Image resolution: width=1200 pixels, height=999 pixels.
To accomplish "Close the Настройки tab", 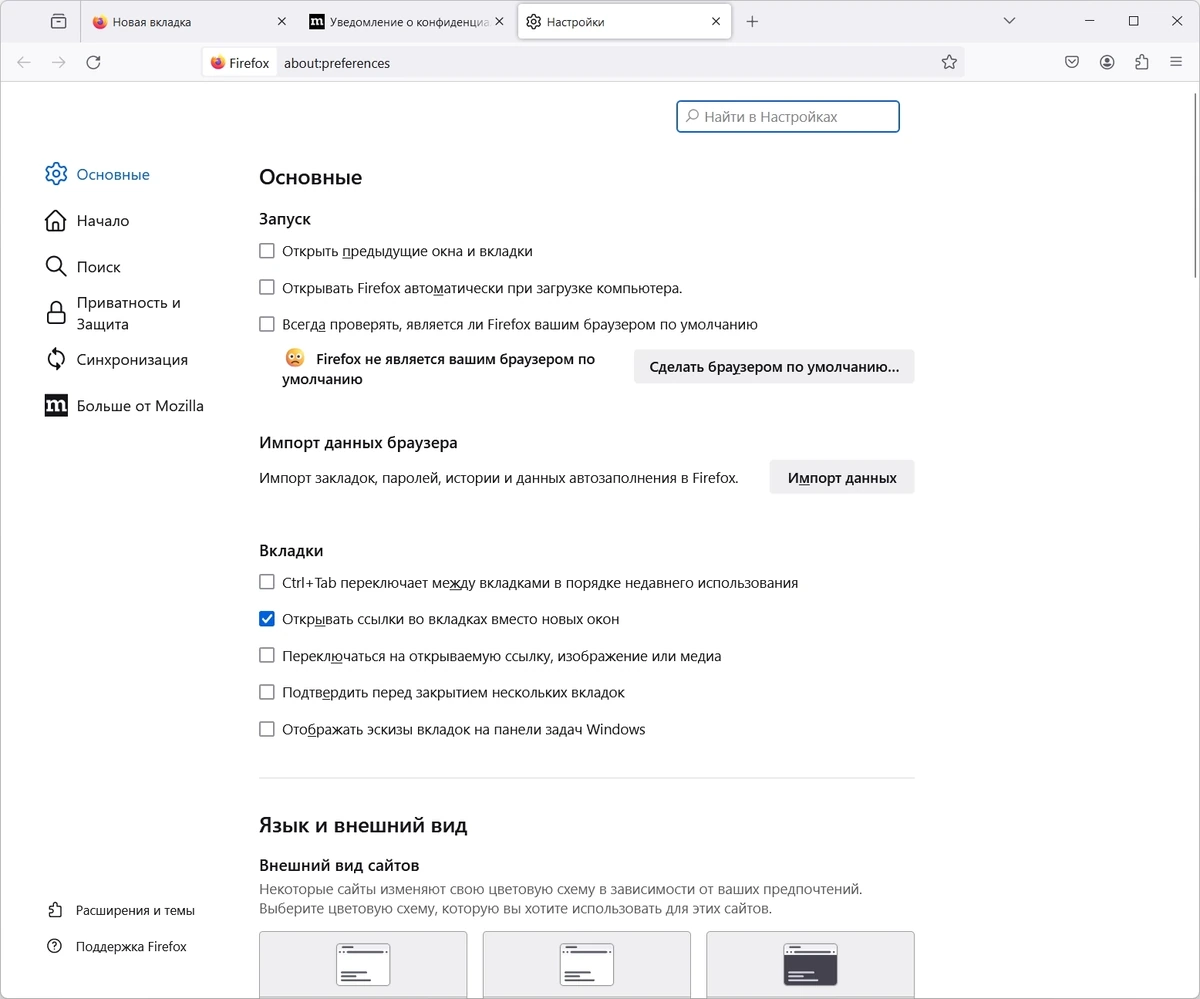I will coord(716,21).
